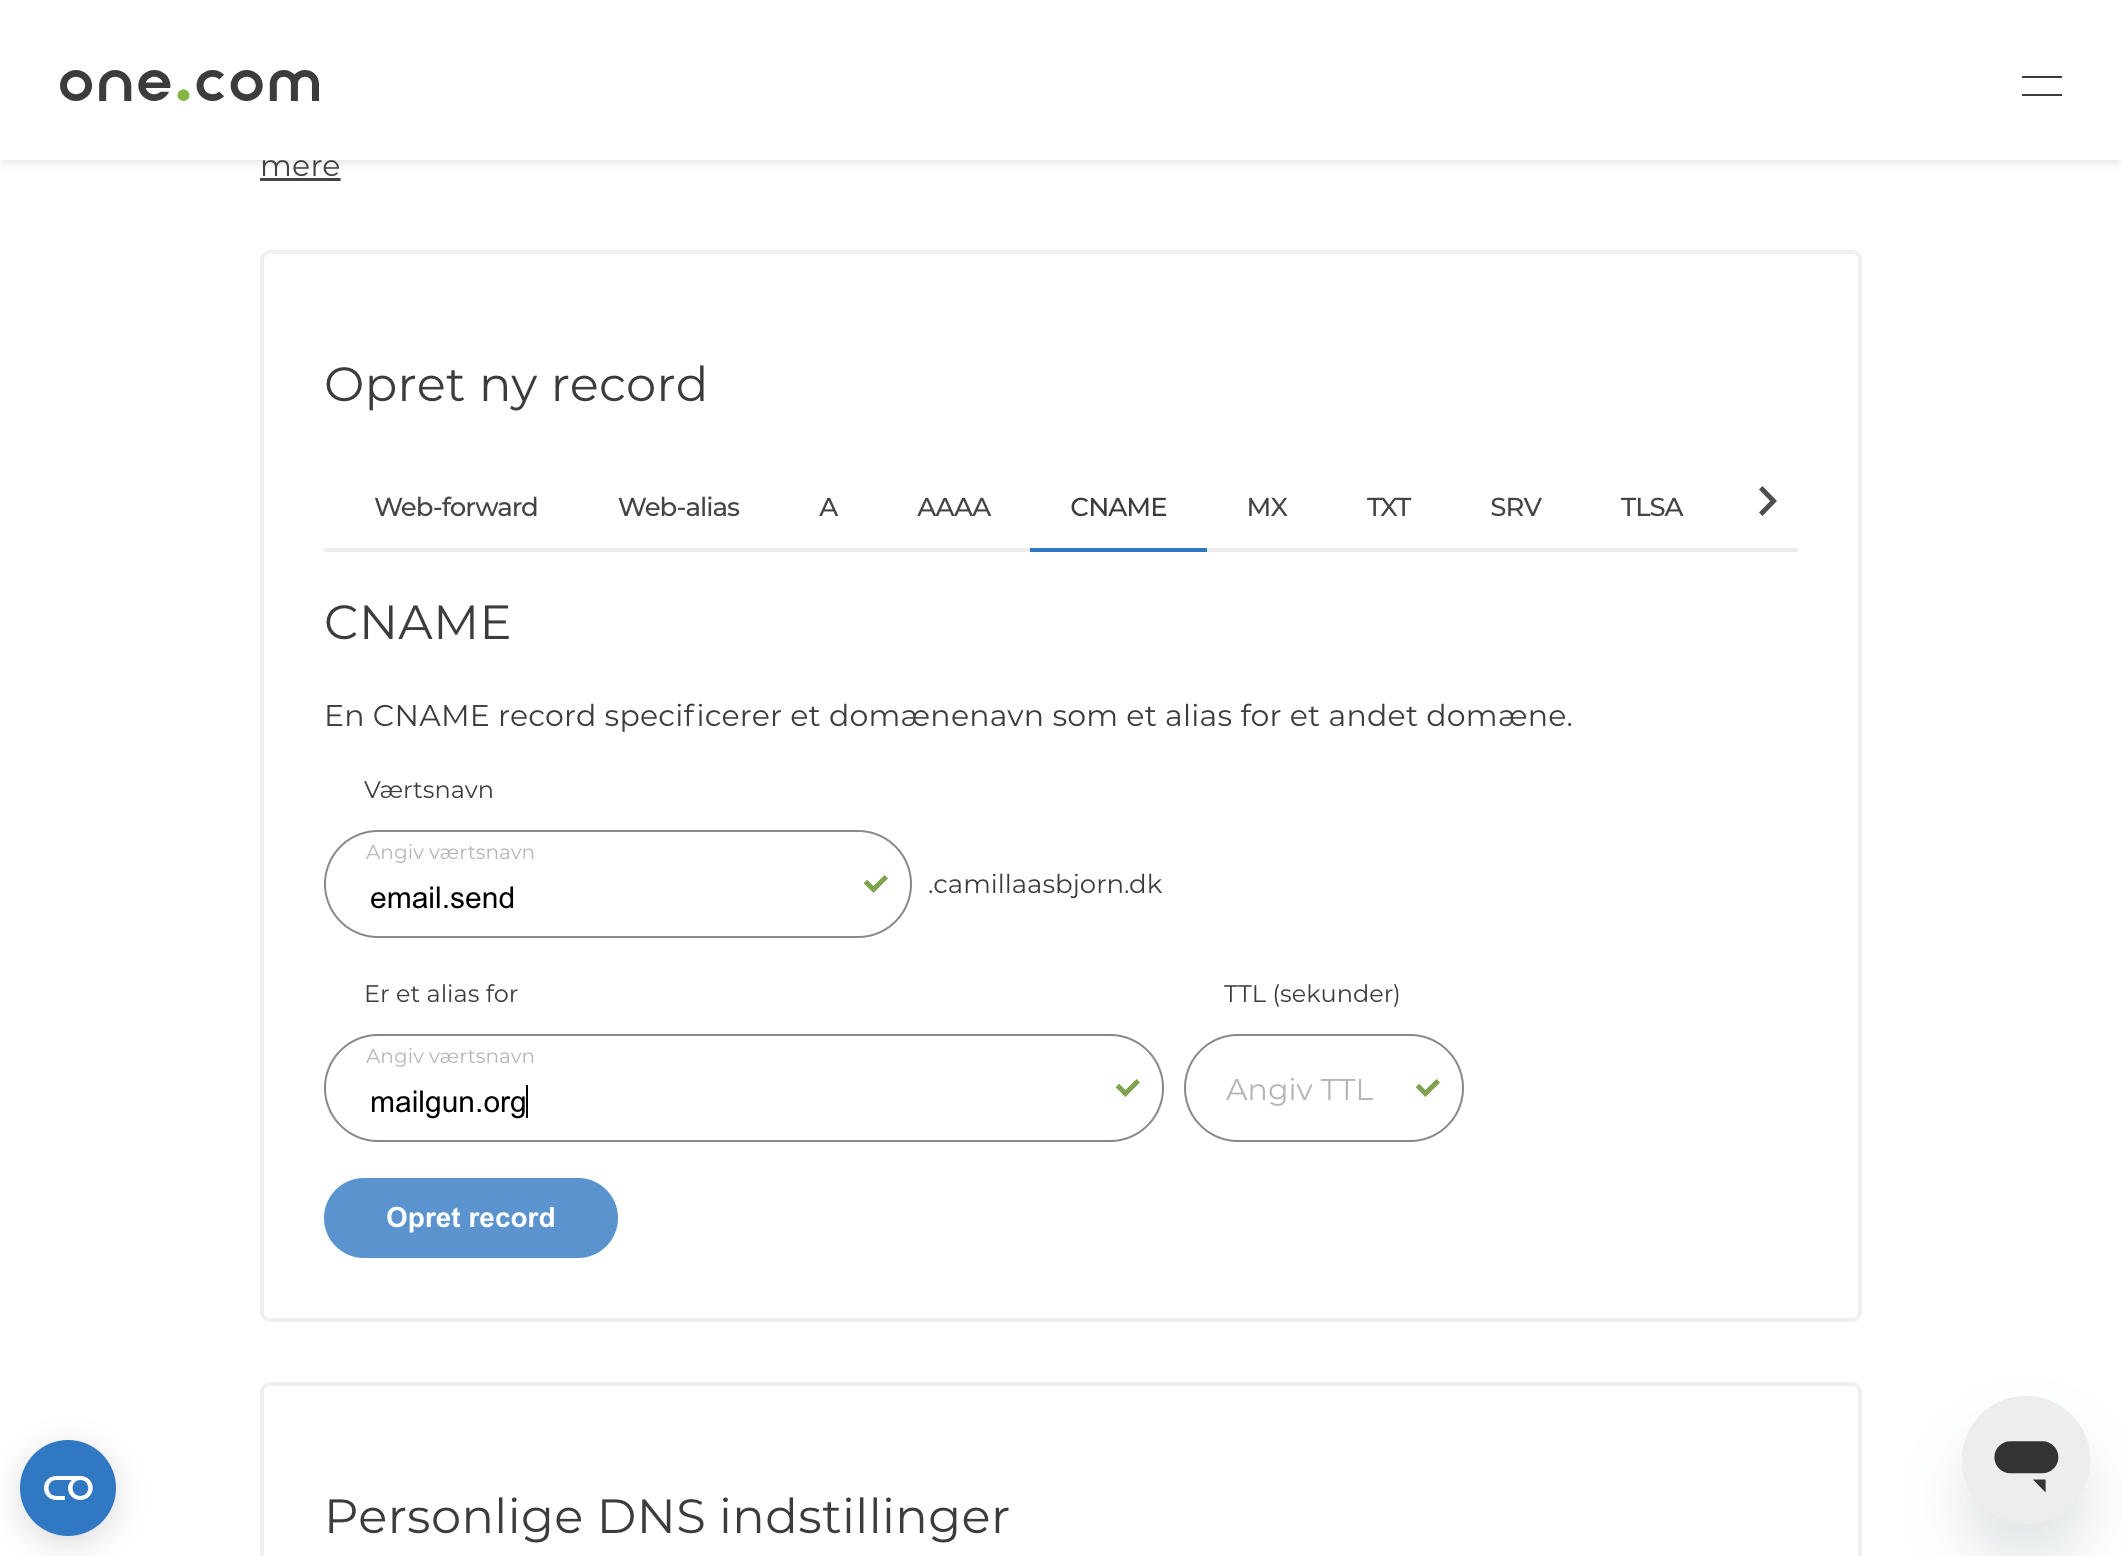This screenshot has height=1556, width=2122.
Task: Follow the 'mere' link
Action: [300, 166]
